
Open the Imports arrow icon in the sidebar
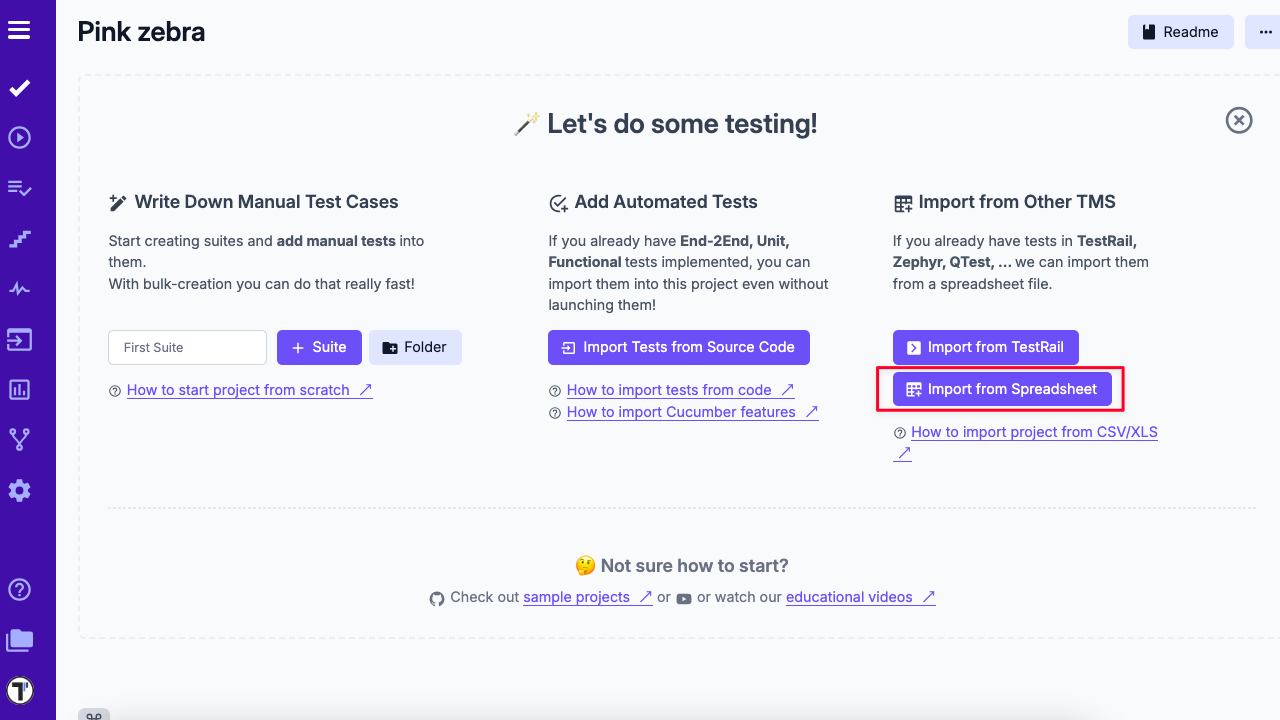(x=19, y=340)
